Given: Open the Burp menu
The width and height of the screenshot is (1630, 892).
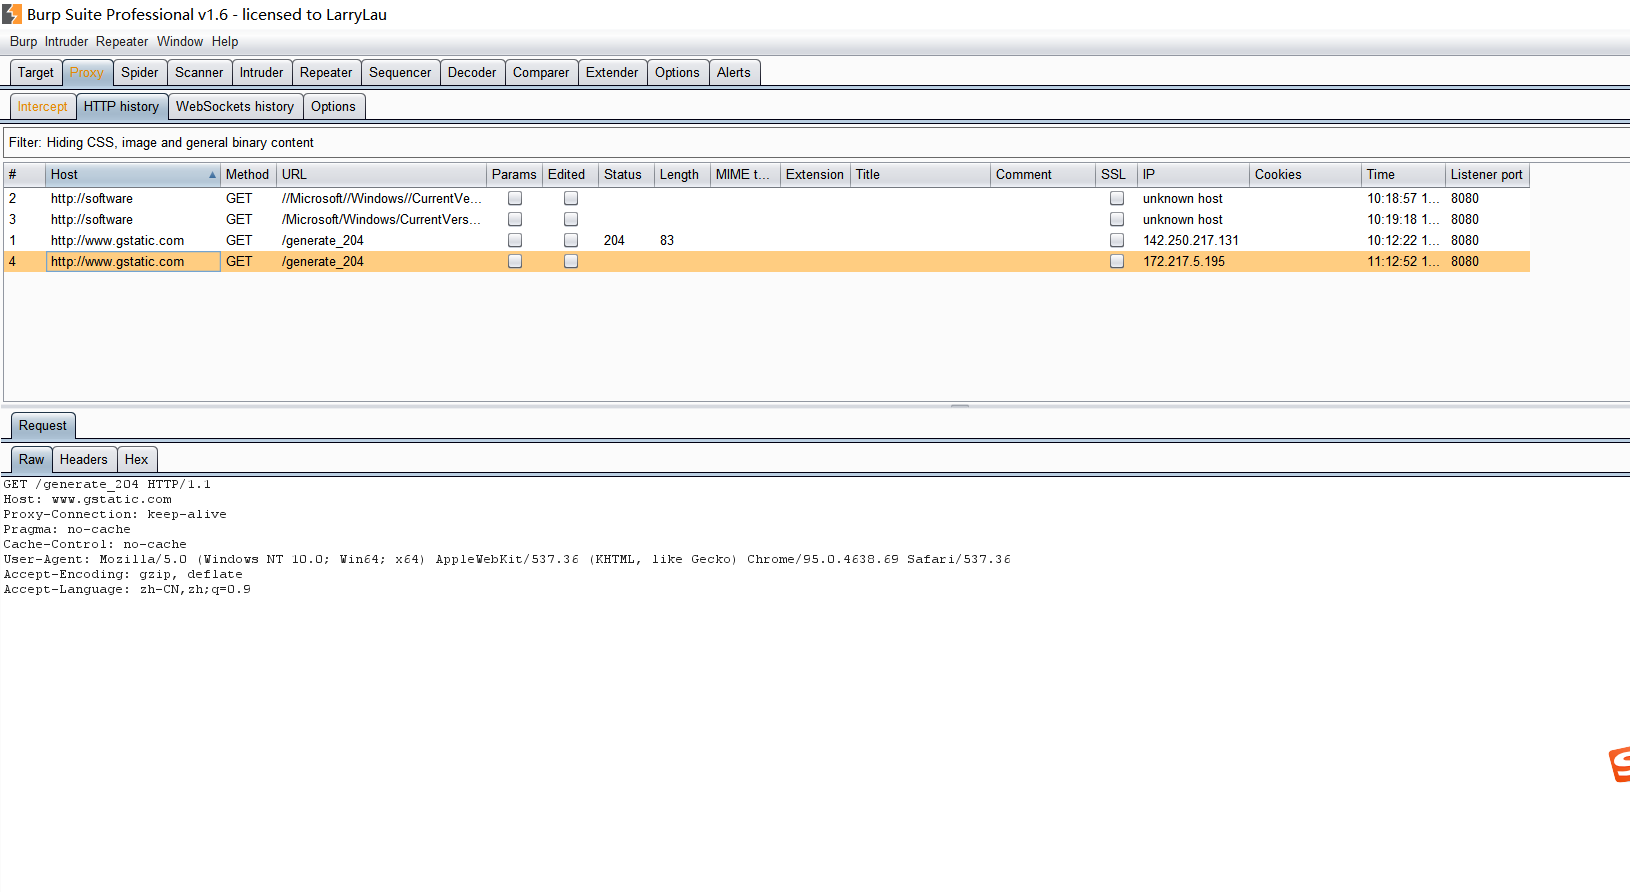Looking at the screenshot, I should [23, 41].
